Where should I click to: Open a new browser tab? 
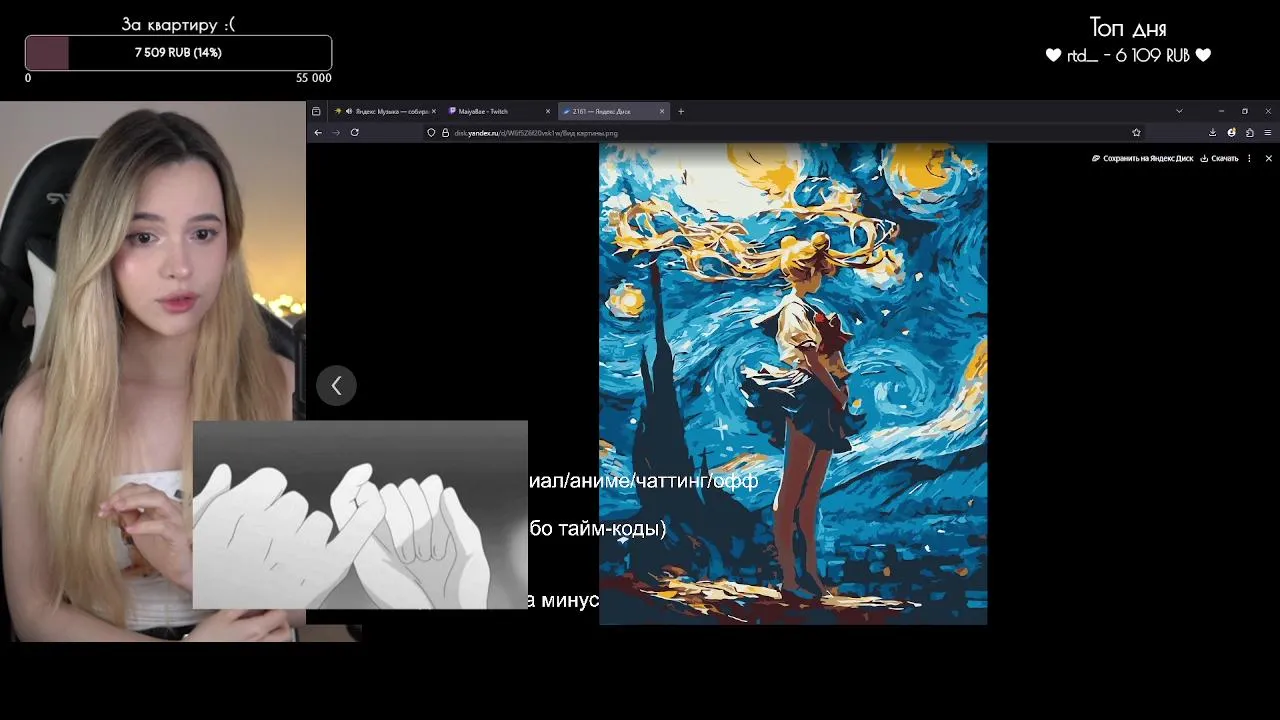(x=681, y=111)
